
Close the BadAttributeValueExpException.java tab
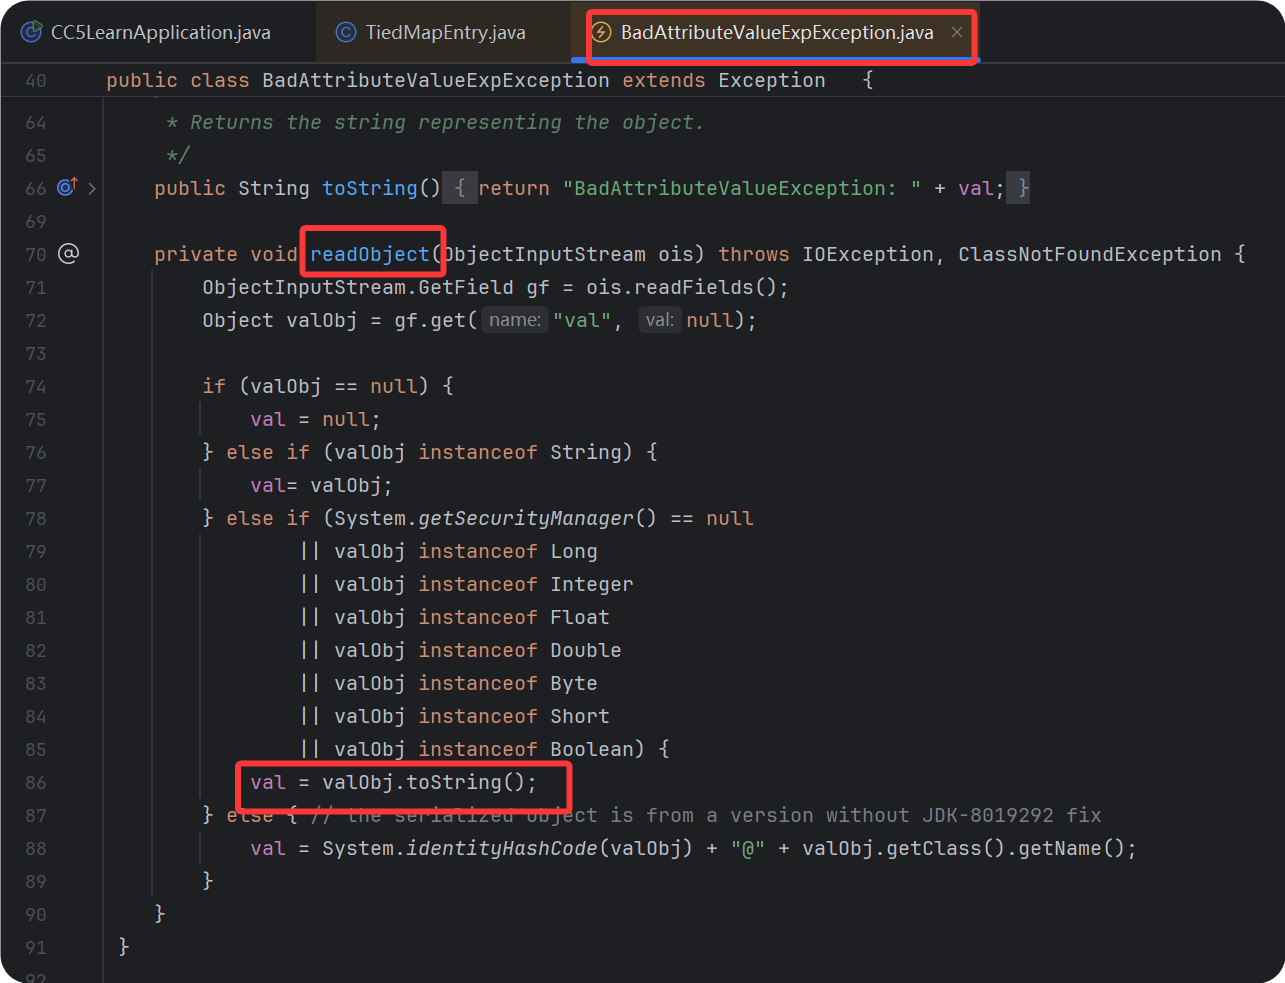pos(957,31)
